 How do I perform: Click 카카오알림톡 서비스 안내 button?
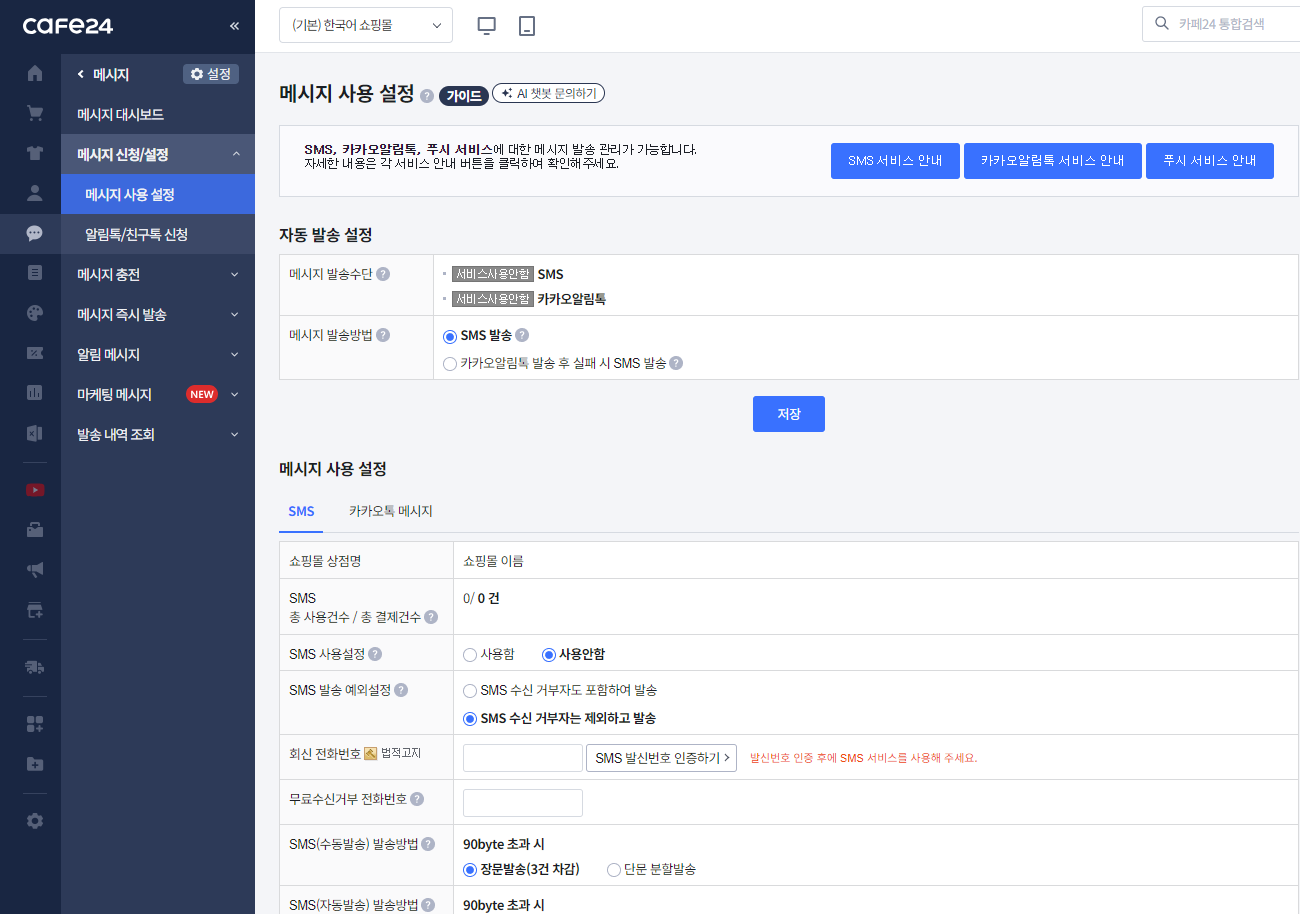[1053, 161]
